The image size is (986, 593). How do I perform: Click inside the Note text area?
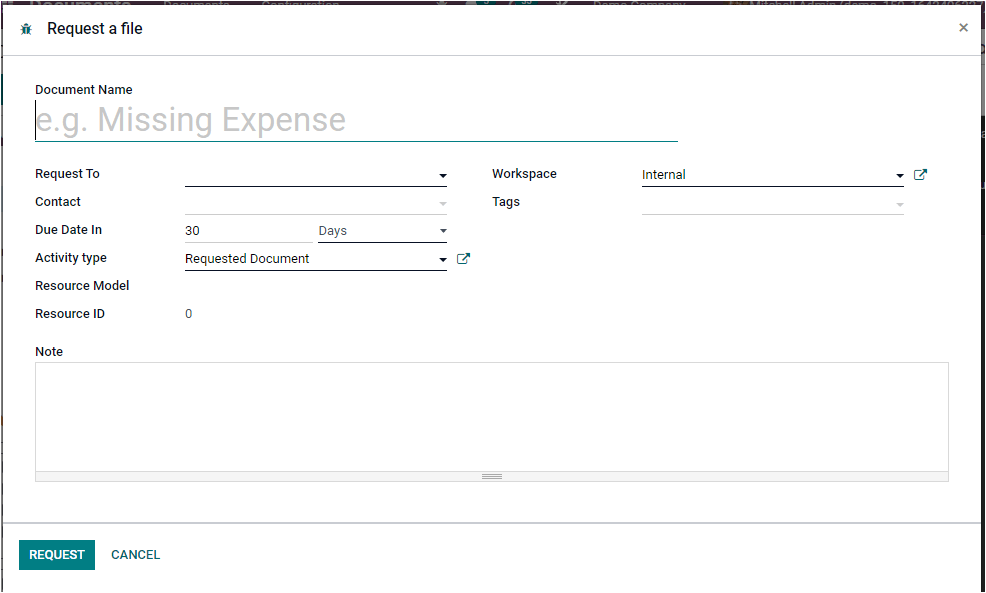click(492, 417)
